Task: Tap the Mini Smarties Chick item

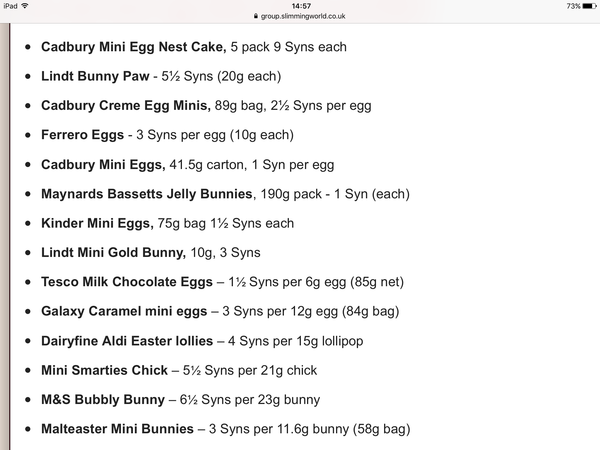Action: pos(179,370)
